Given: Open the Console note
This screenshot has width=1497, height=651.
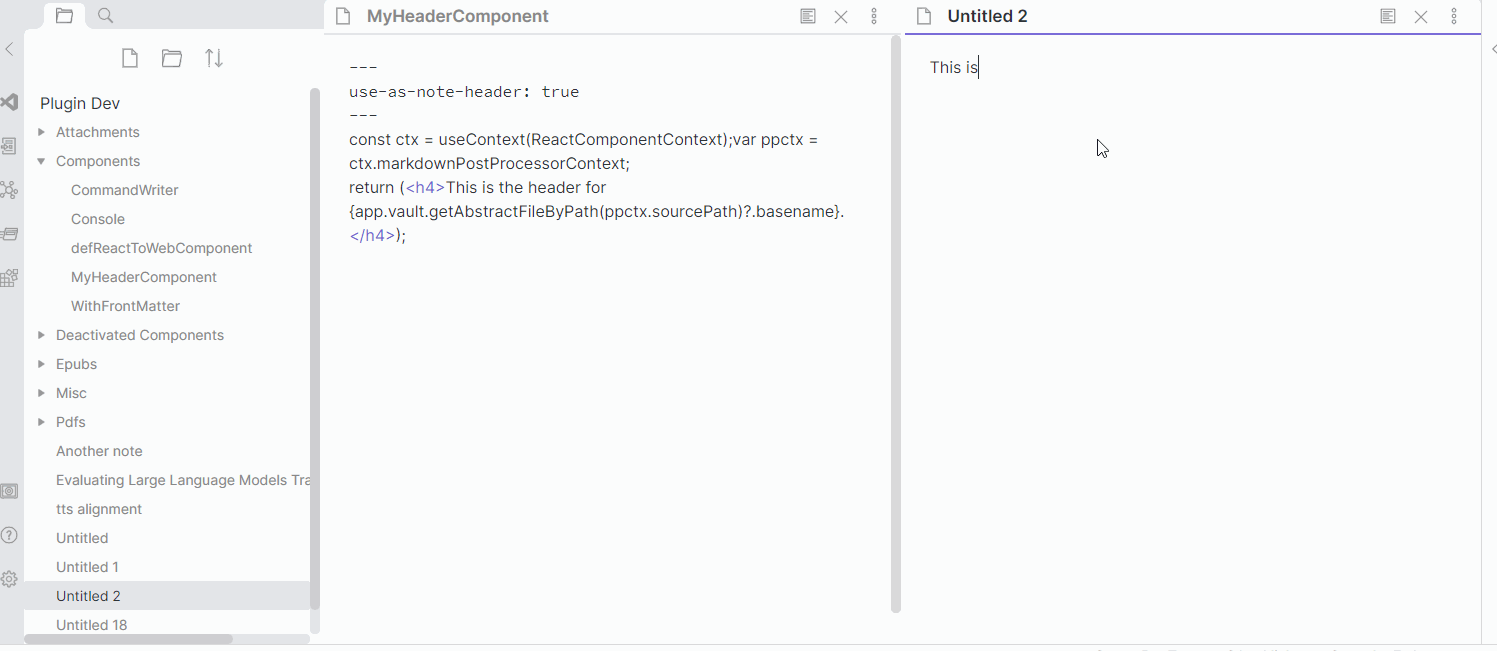Looking at the screenshot, I should pyautogui.click(x=96, y=218).
